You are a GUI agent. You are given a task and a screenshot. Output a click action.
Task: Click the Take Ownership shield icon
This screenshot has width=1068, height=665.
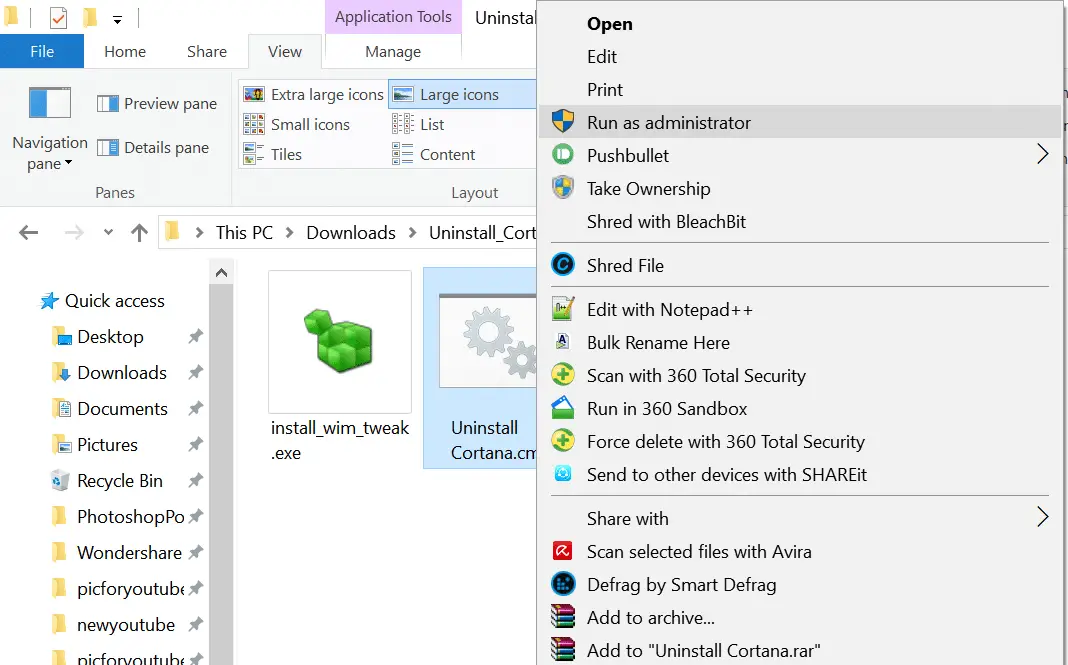(563, 187)
